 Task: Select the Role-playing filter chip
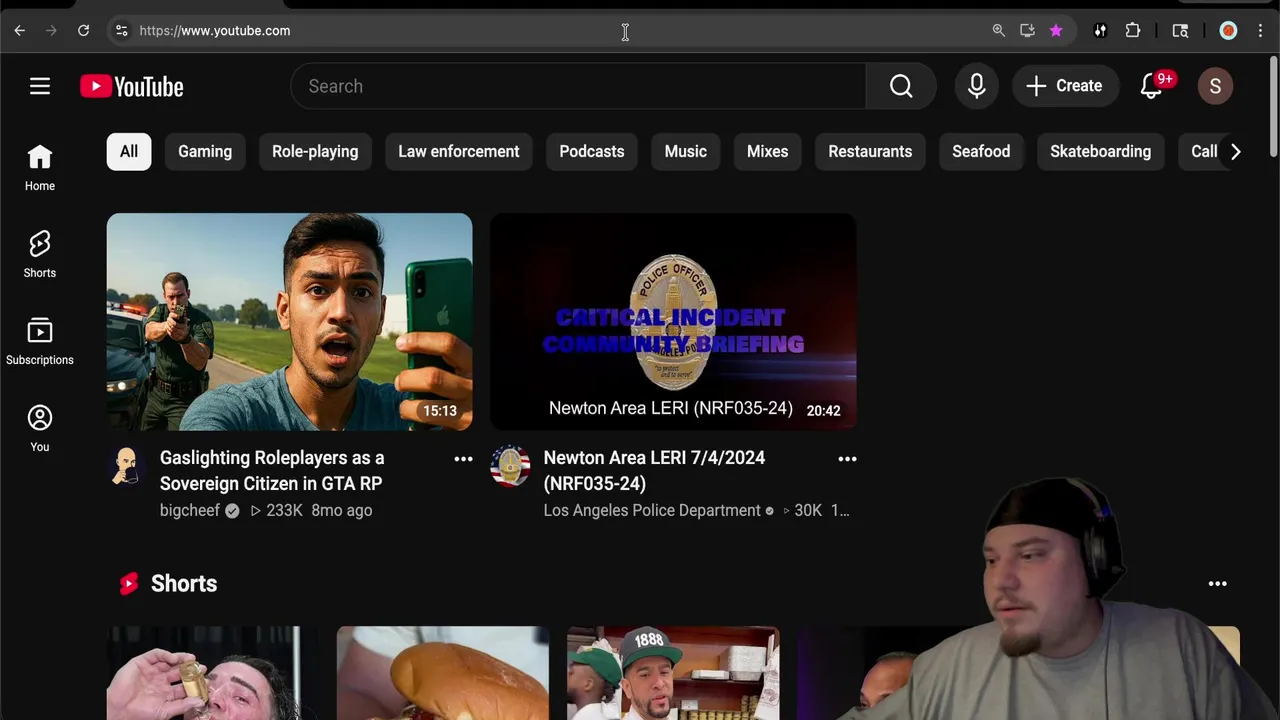point(315,152)
